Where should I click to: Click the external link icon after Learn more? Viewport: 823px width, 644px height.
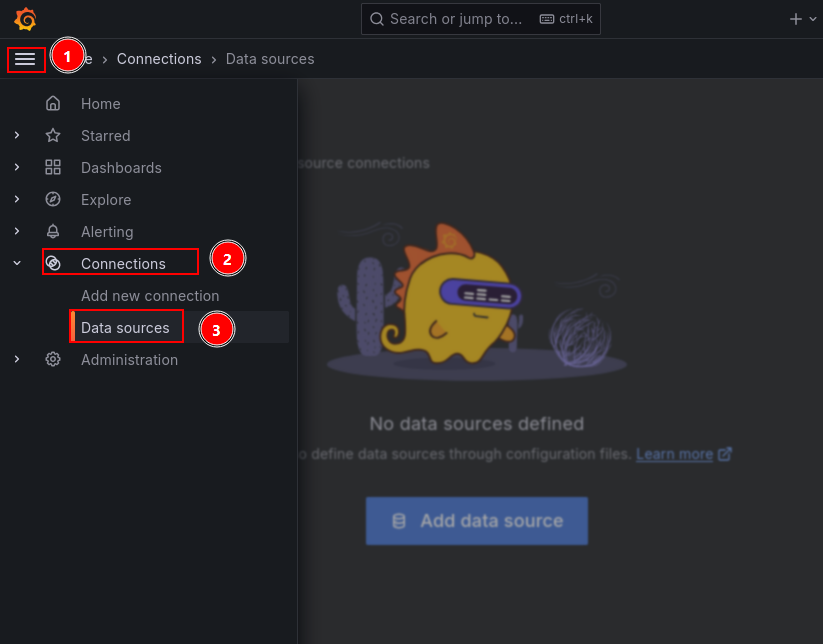coord(725,453)
